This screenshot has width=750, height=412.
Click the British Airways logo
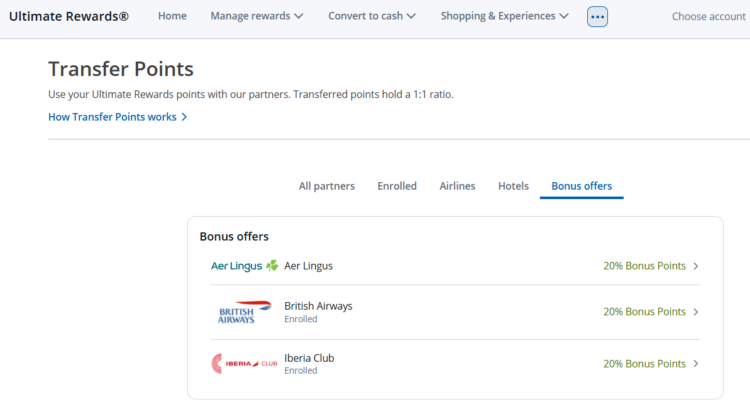click(245, 312)
